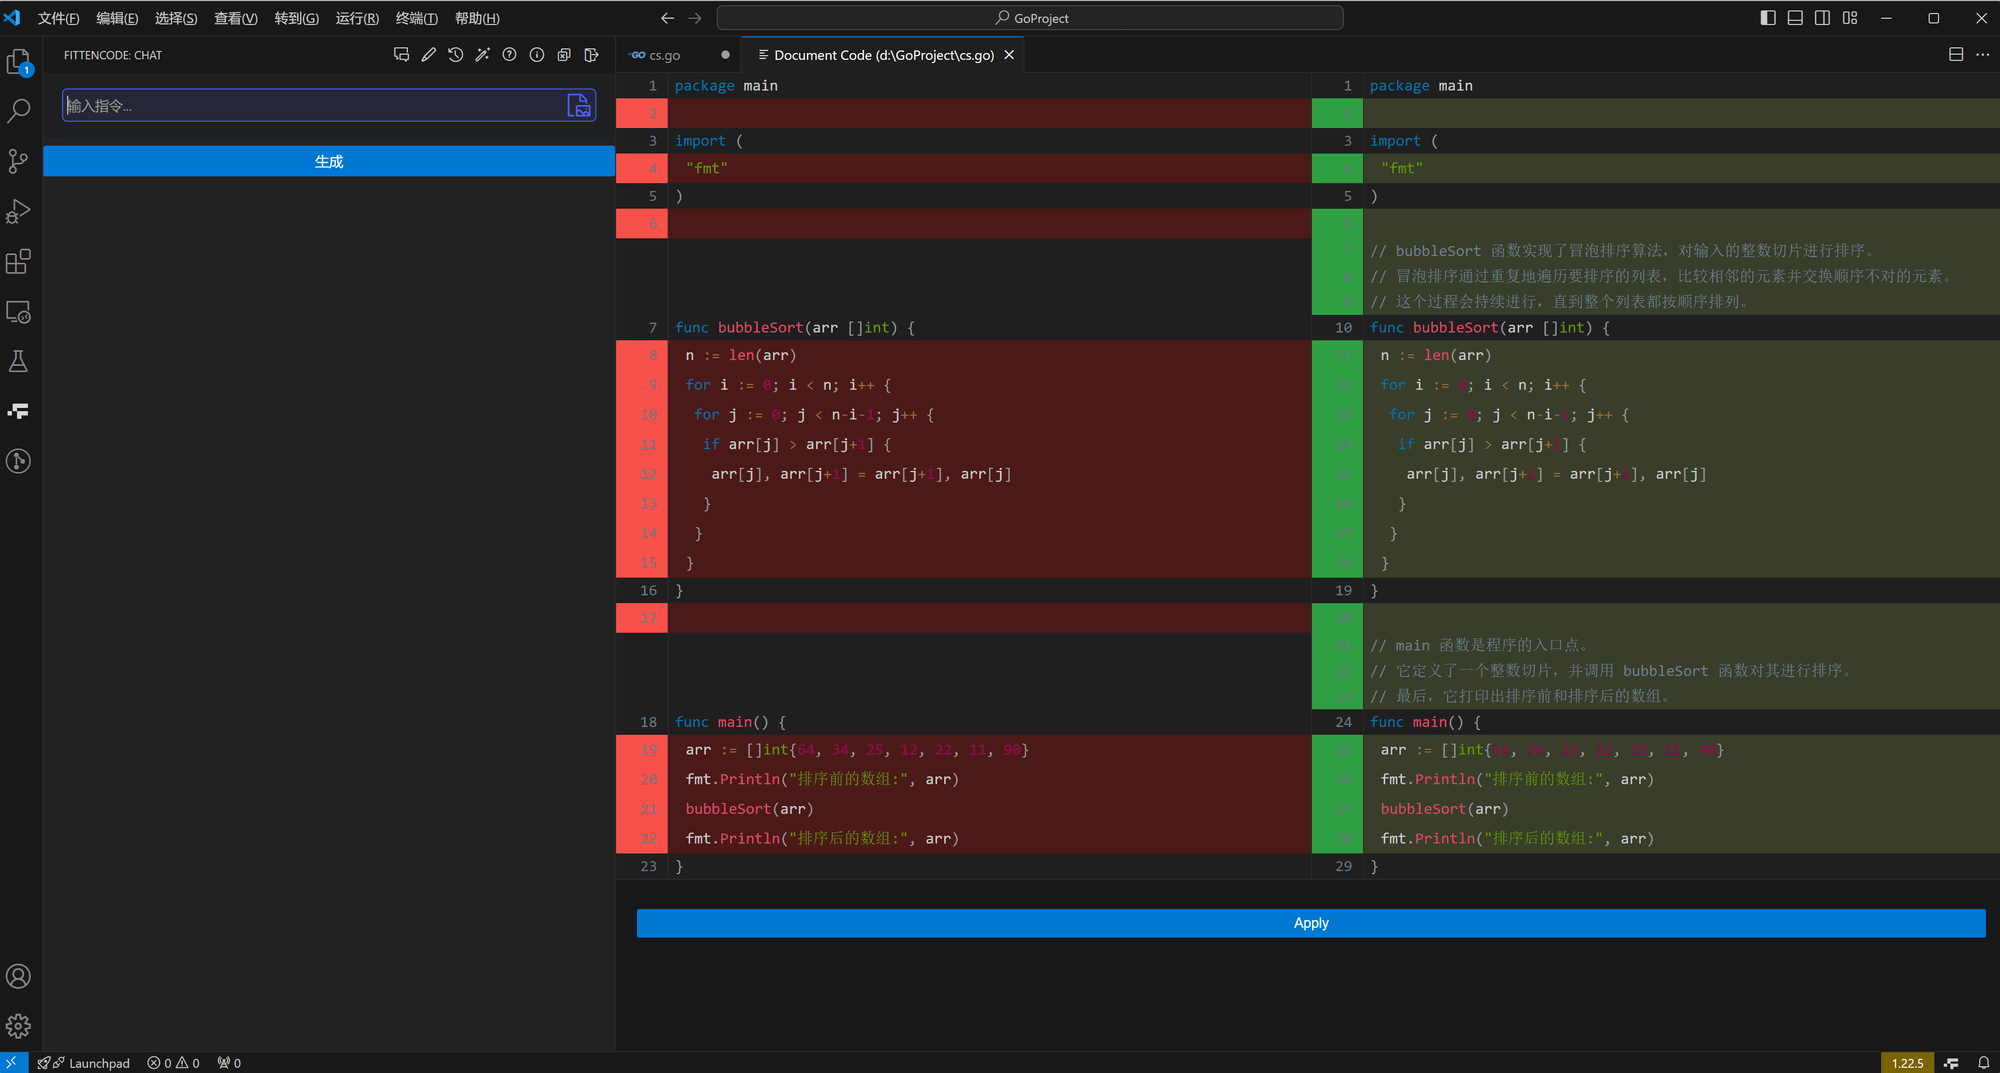Click the attach image file icon
The image size is (2000, 1073).
pyautogui.click(x=578, y=105)
